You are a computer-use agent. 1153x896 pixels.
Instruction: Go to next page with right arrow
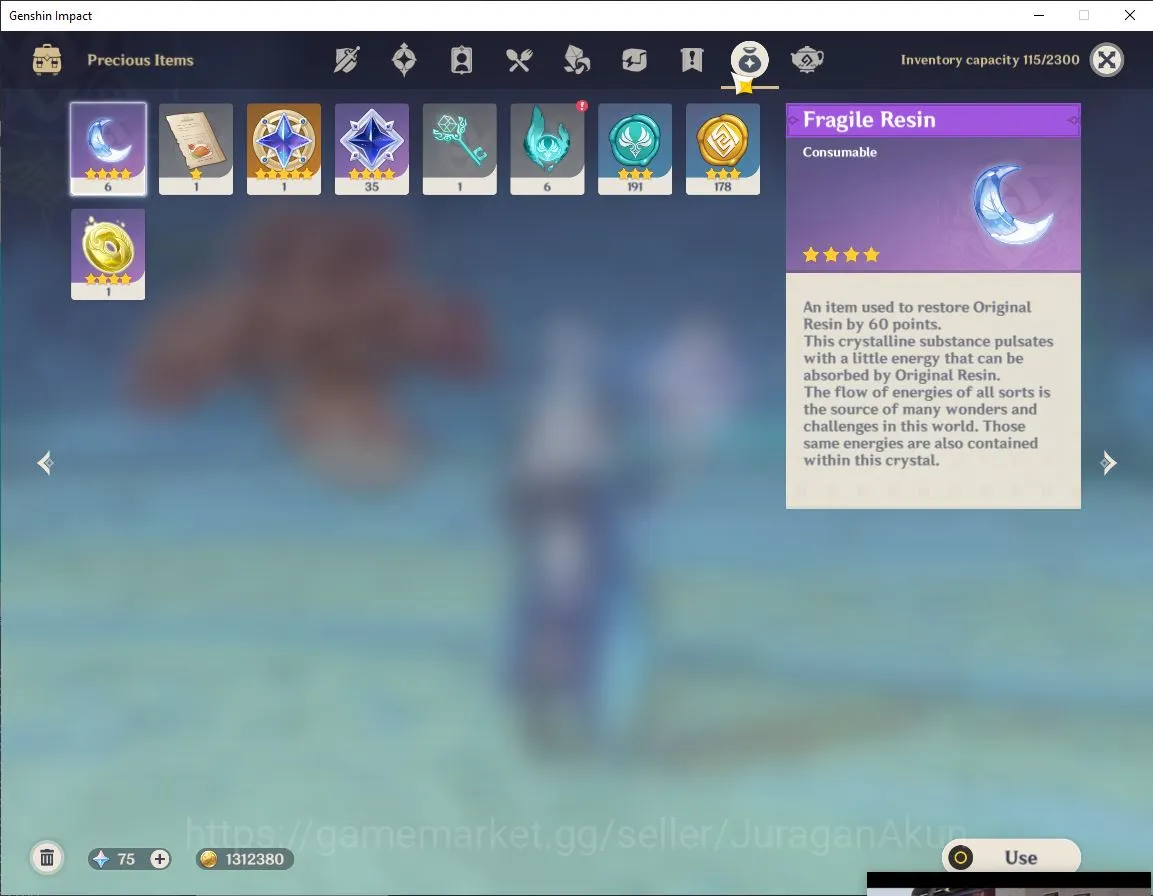coord(1108,463)
